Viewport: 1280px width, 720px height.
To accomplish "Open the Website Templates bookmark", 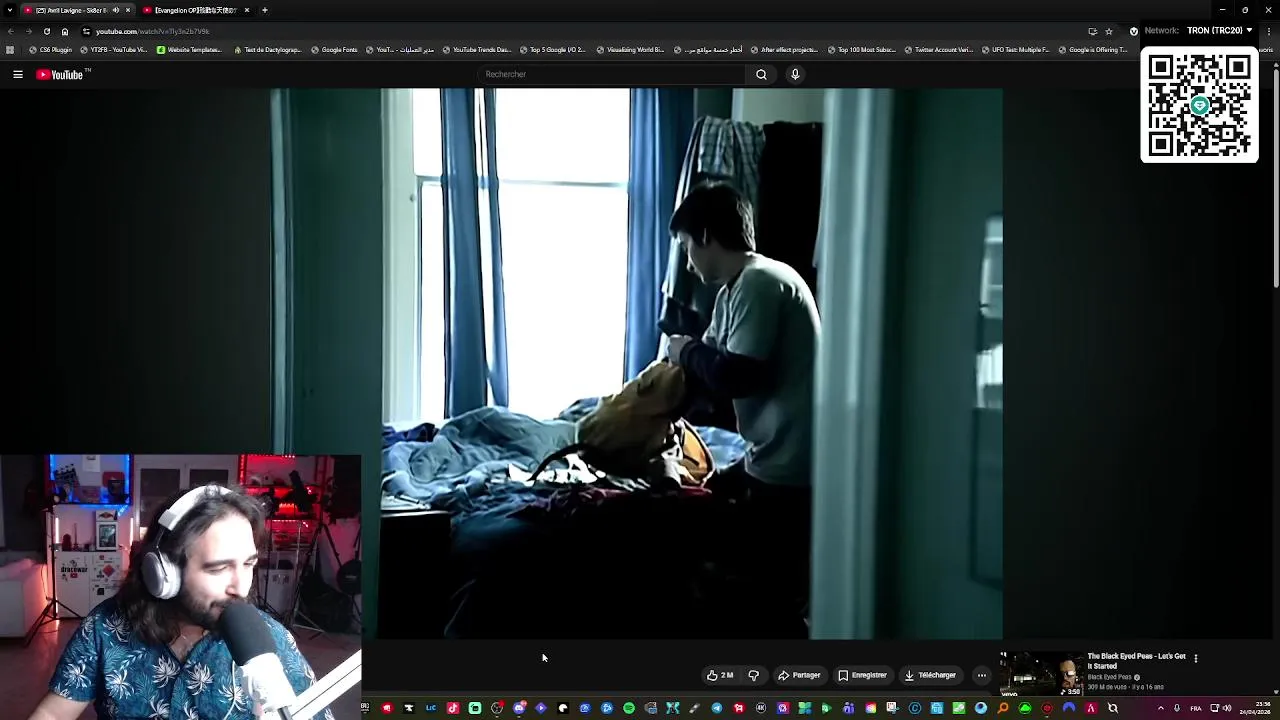I will tap(189, 49).
